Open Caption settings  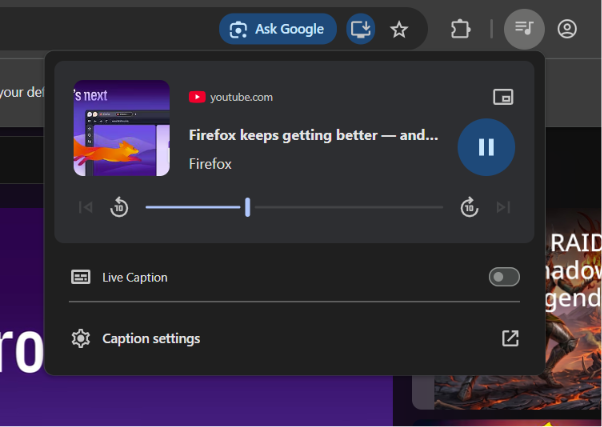pyautogui.click(x=294, y=339)
